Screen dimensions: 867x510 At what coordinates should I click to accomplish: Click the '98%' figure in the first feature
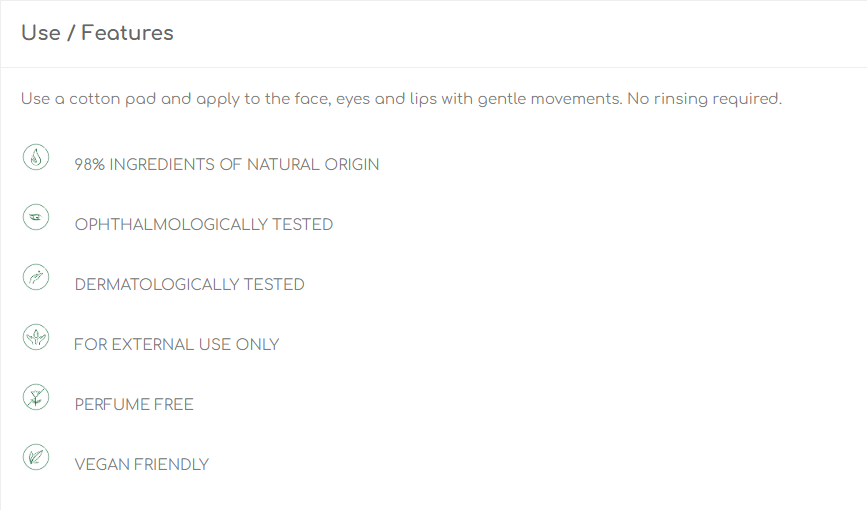(x=90, y=165)
